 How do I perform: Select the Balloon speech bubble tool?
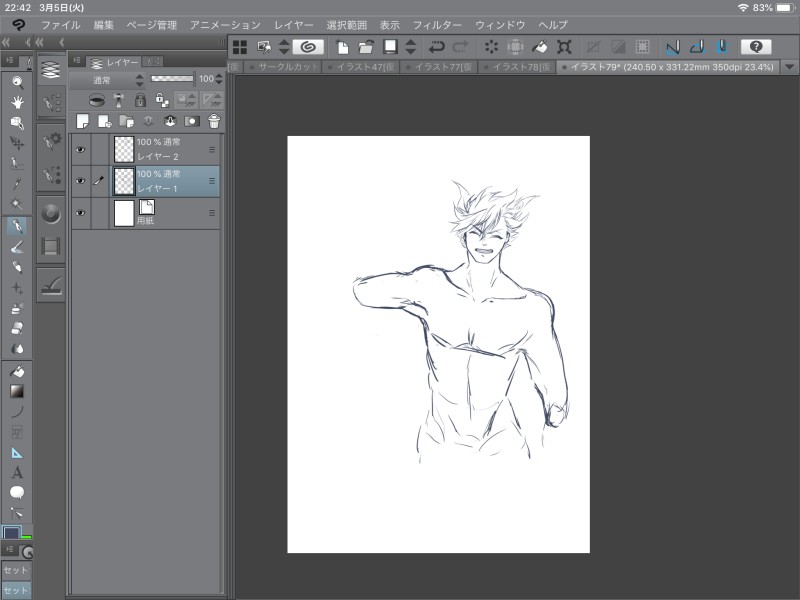pyautogui.click(x=17, y=492)
